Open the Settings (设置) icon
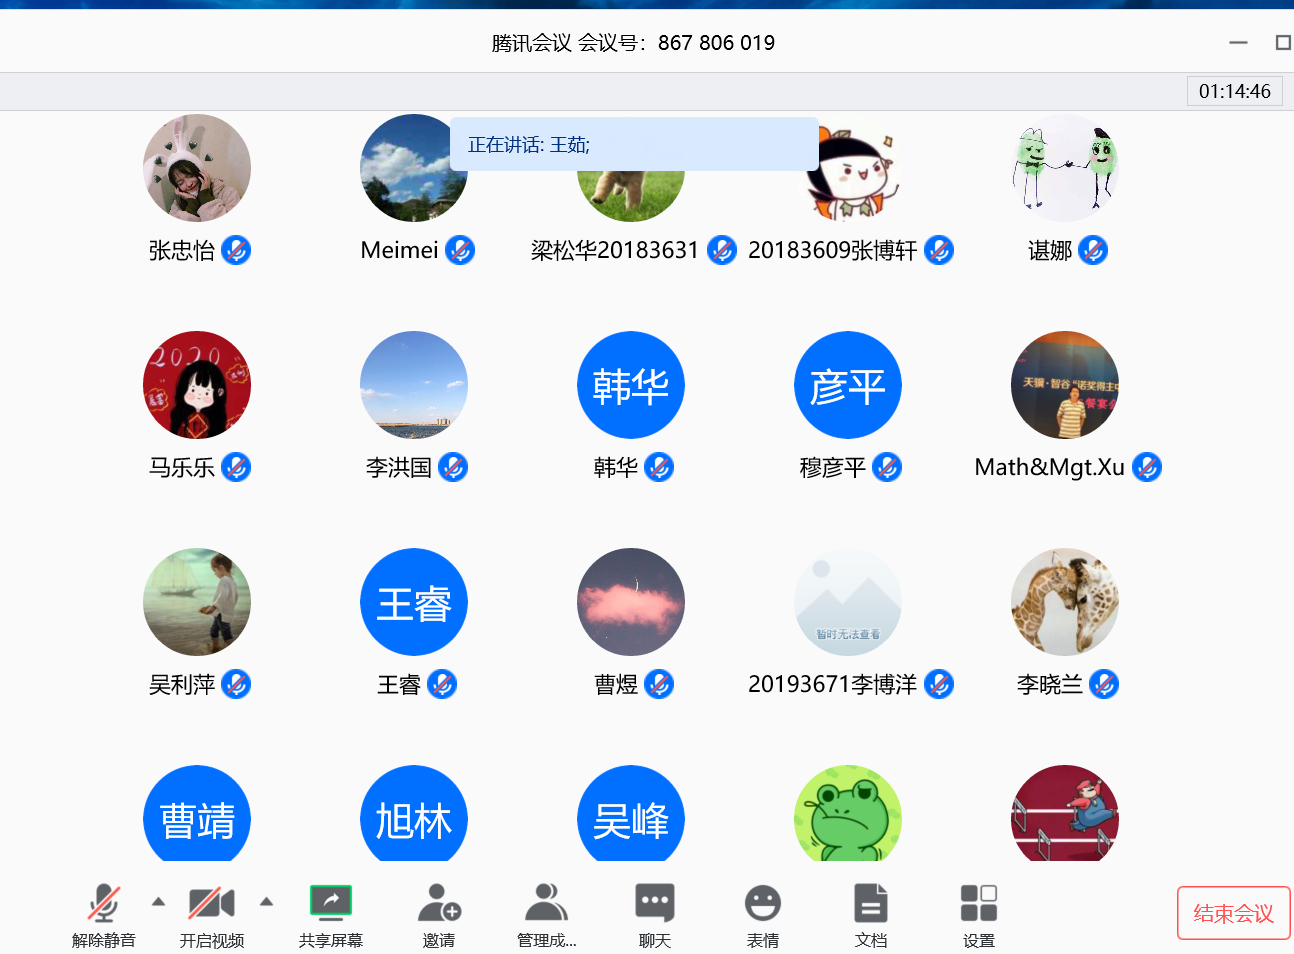Viewport: 1294px width, 954px height. 978,904
